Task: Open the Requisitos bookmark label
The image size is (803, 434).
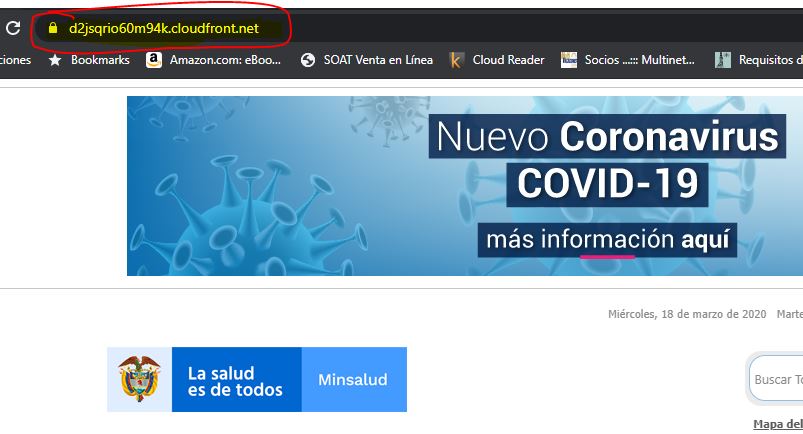Action: [x=771, y=60]
